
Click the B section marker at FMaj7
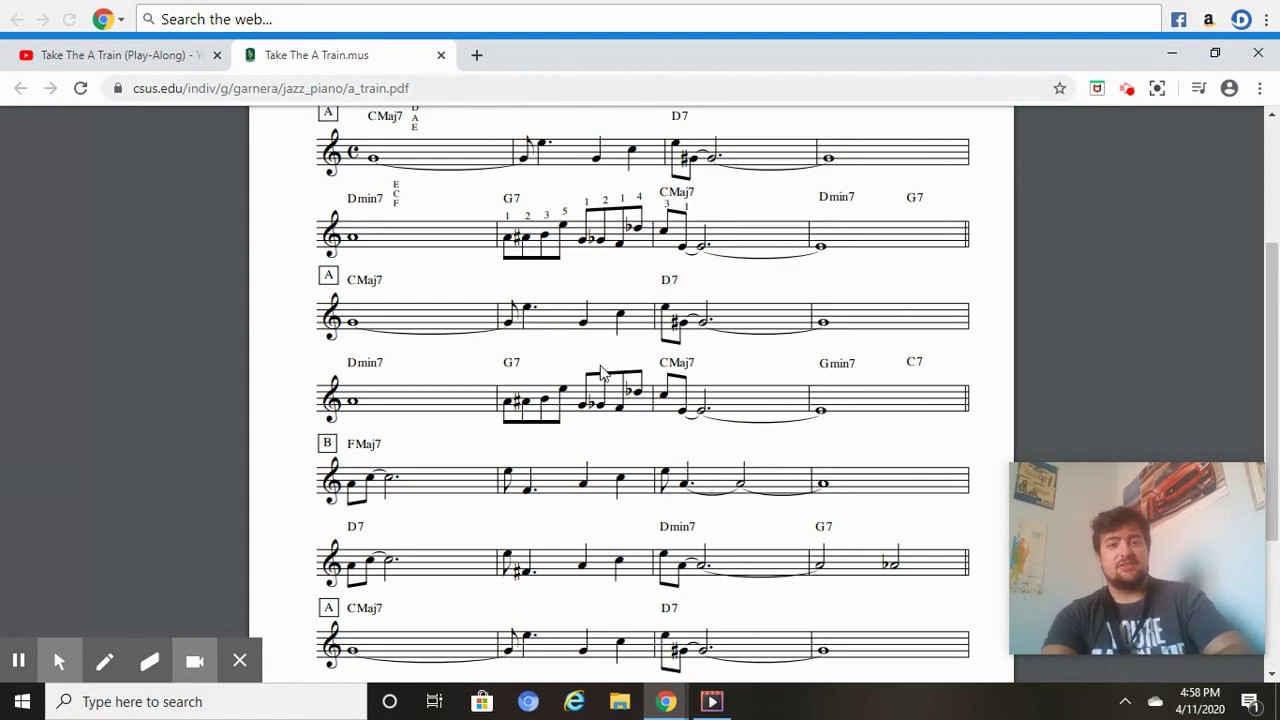point(327,442)
